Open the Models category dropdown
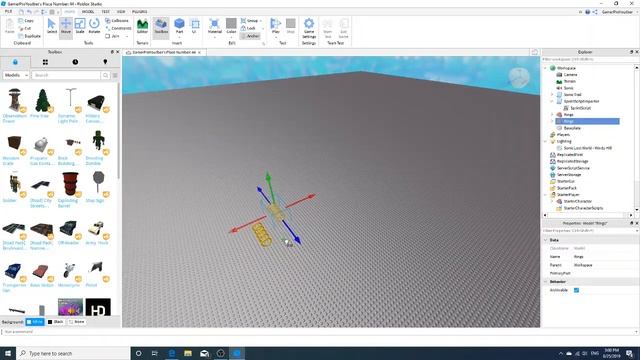 point(16,75)
